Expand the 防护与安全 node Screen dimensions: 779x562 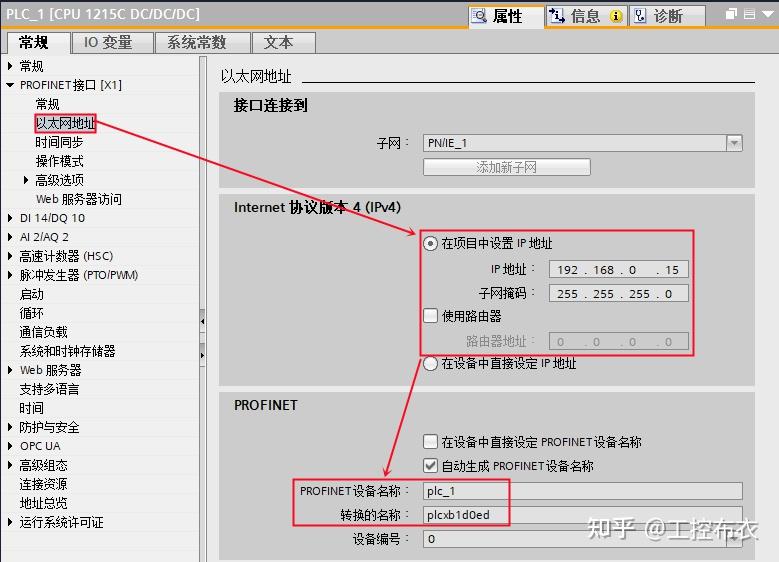[10, 427]
